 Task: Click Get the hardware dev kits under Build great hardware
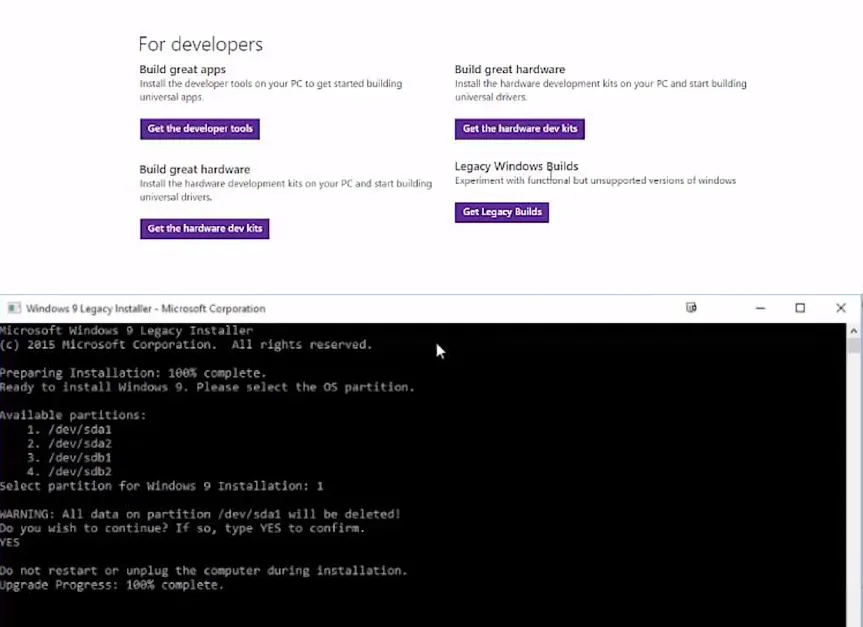(x=519, y=128)
